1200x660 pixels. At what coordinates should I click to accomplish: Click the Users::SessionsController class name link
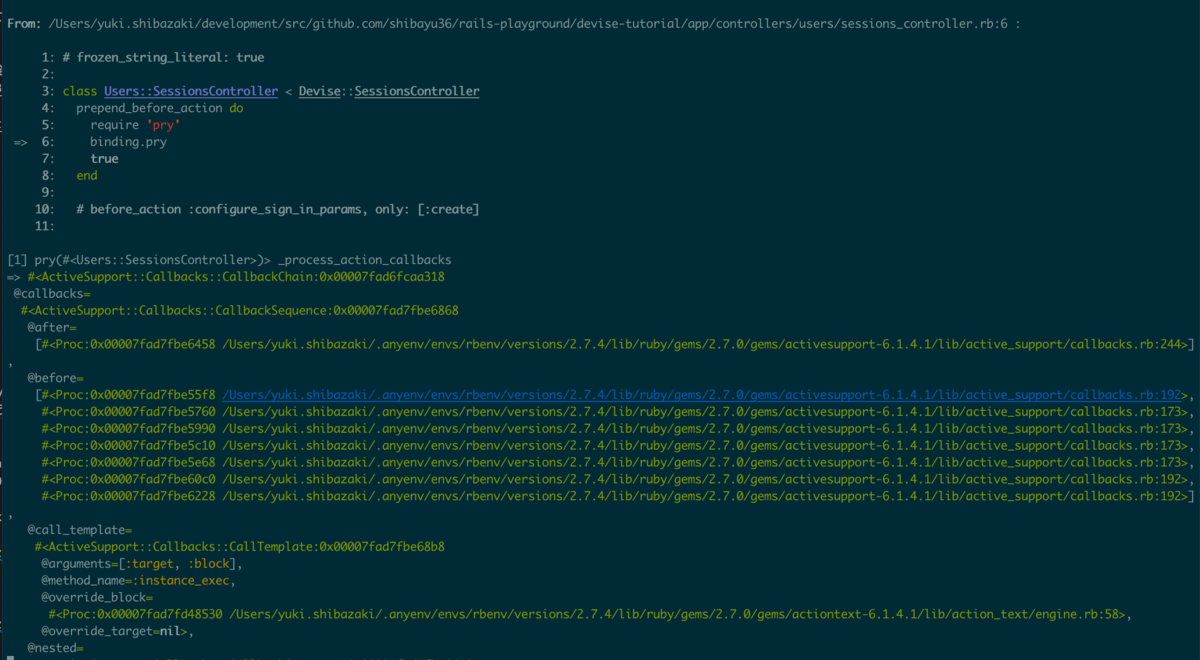pos(191,91)
